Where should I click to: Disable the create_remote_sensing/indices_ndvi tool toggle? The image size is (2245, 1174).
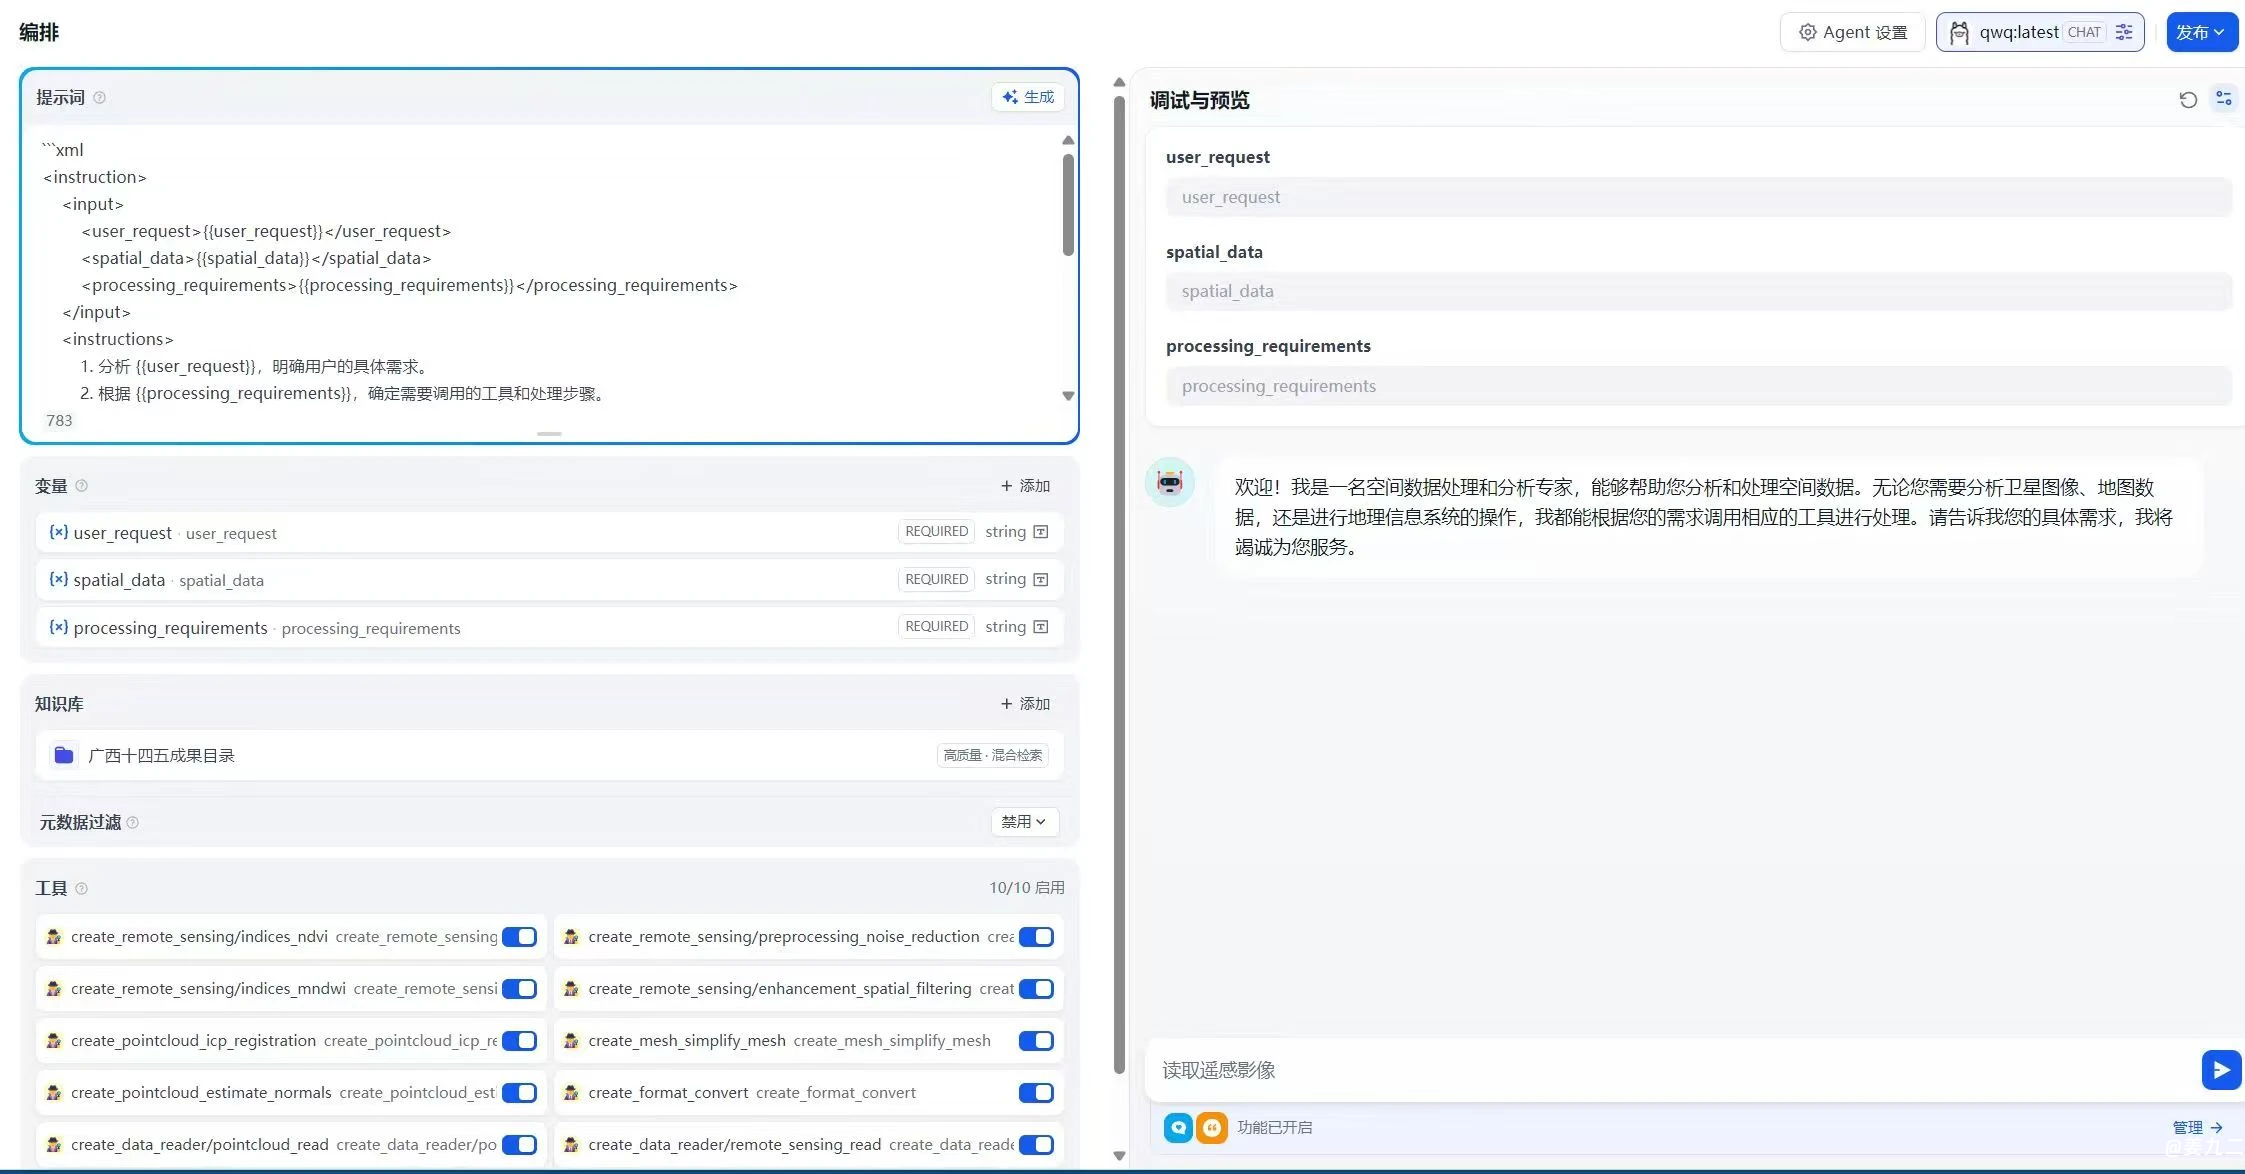519,937
